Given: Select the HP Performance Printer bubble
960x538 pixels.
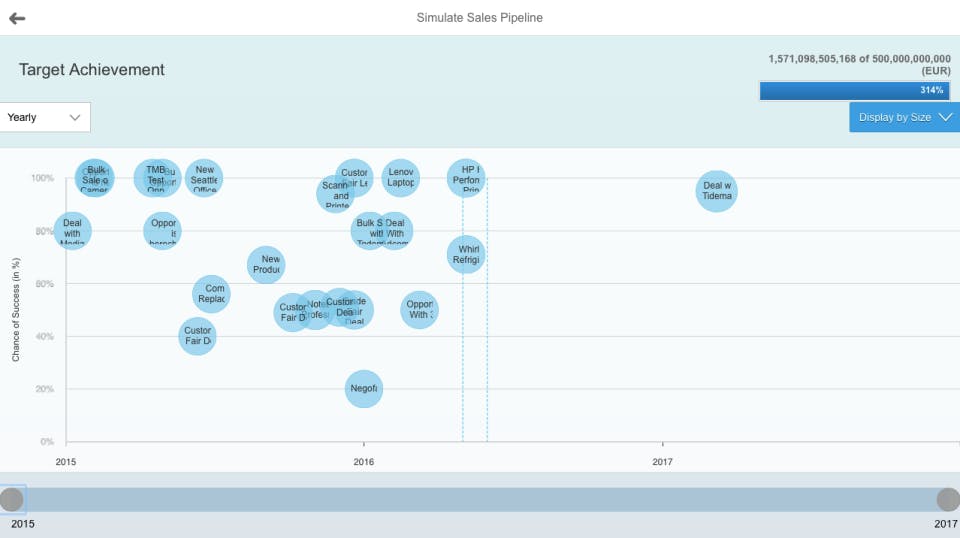Looking at the screenshot, I should (x=466, y=178).
